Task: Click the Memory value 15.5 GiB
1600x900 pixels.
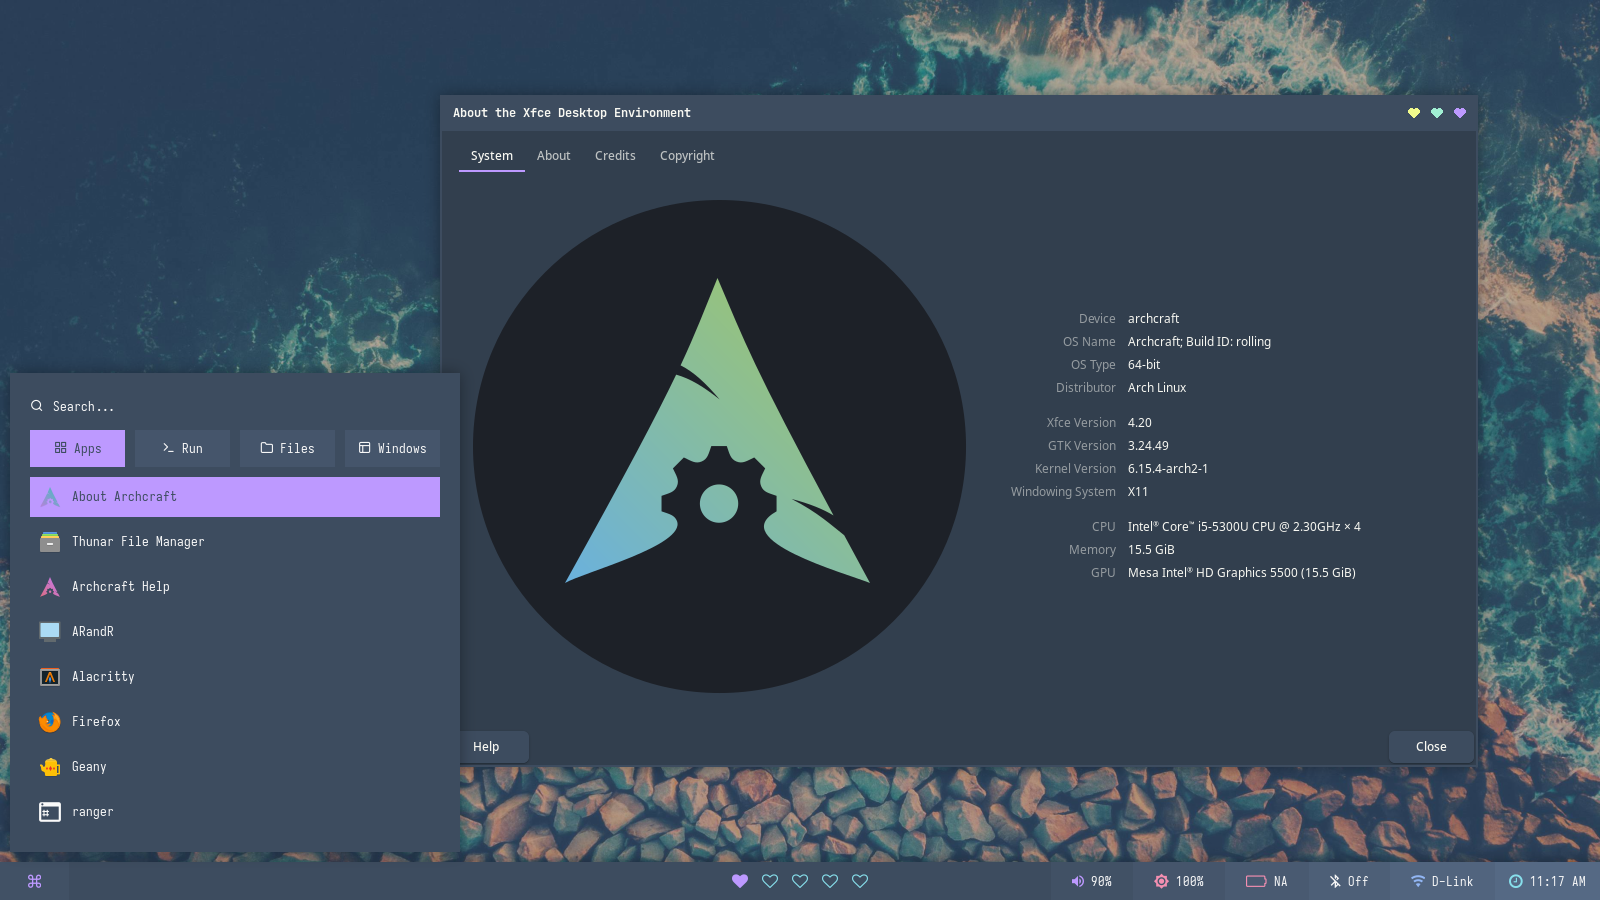Action: click(1151, 550)
